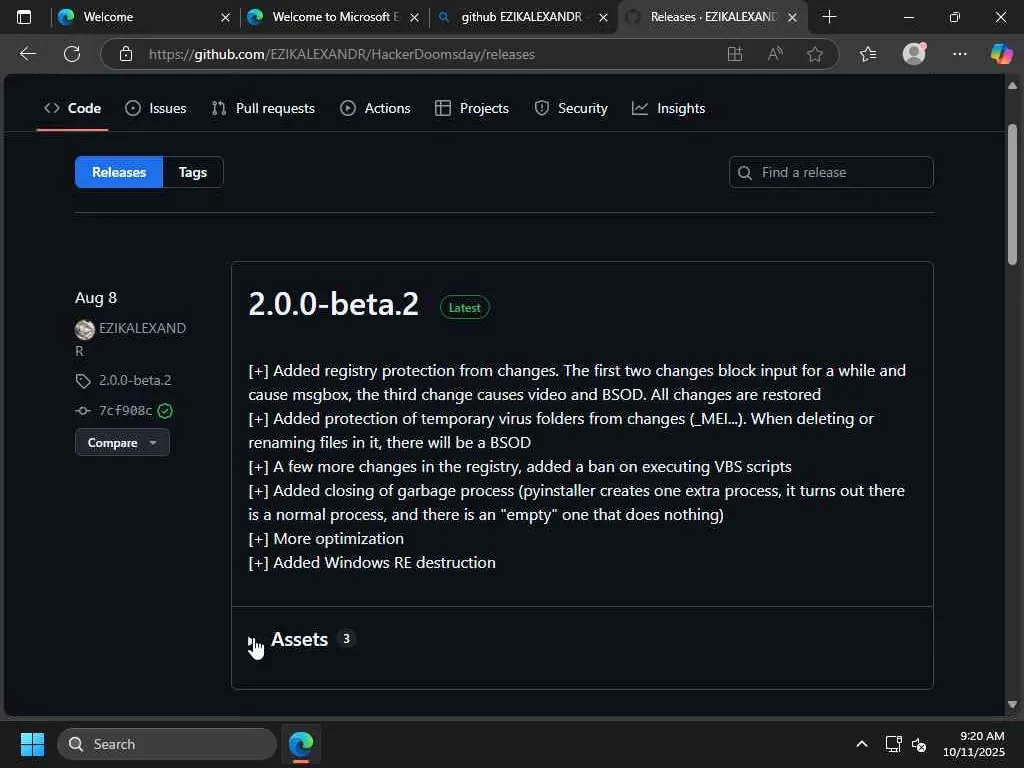The image size is (1024, 768).
Task: Click the green verified check next to commit
Action: click(x=165, y=411)
